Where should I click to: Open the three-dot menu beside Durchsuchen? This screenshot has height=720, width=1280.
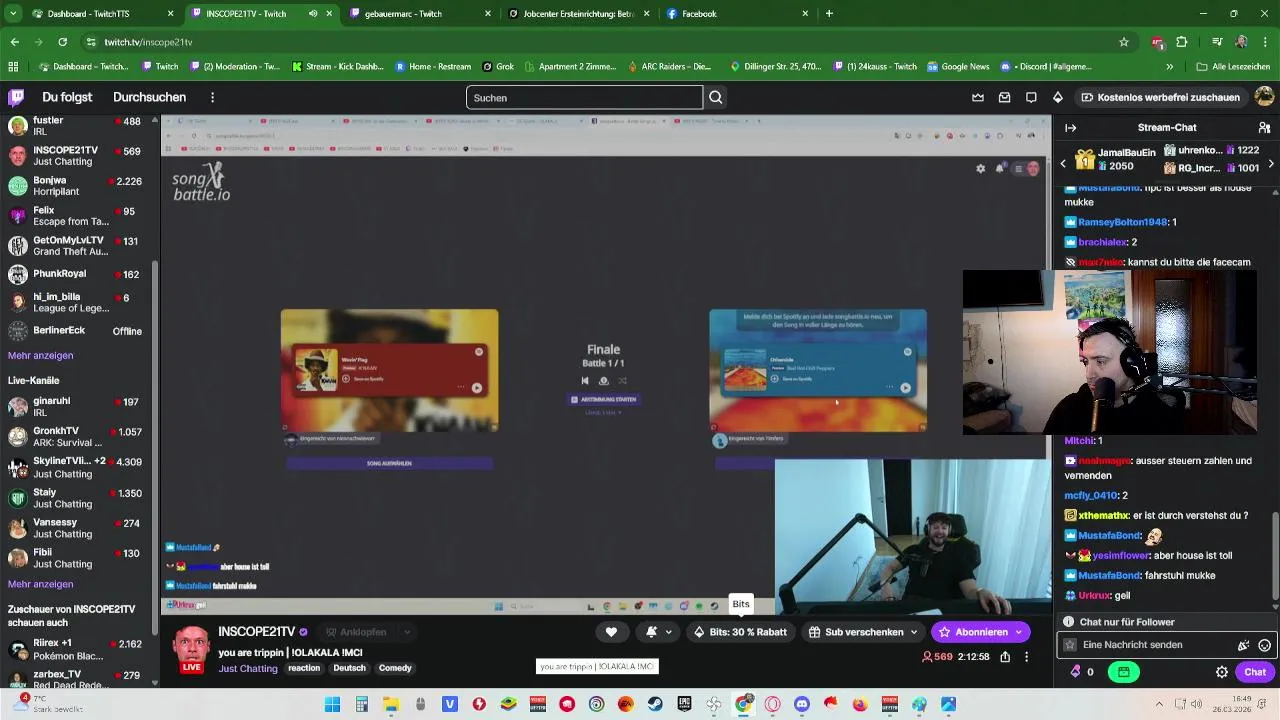(x=212, y=97)
